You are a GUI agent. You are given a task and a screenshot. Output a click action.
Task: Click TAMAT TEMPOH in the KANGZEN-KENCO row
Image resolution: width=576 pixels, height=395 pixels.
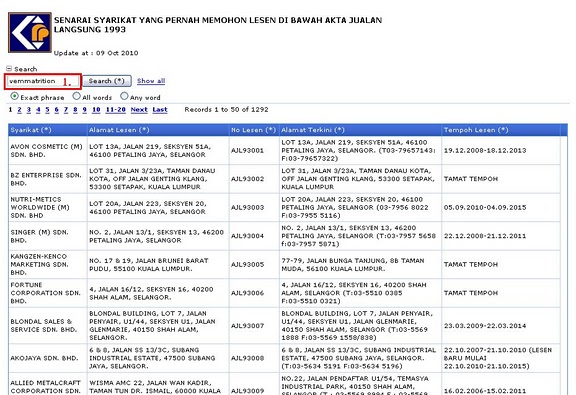[x=471, y=265]
